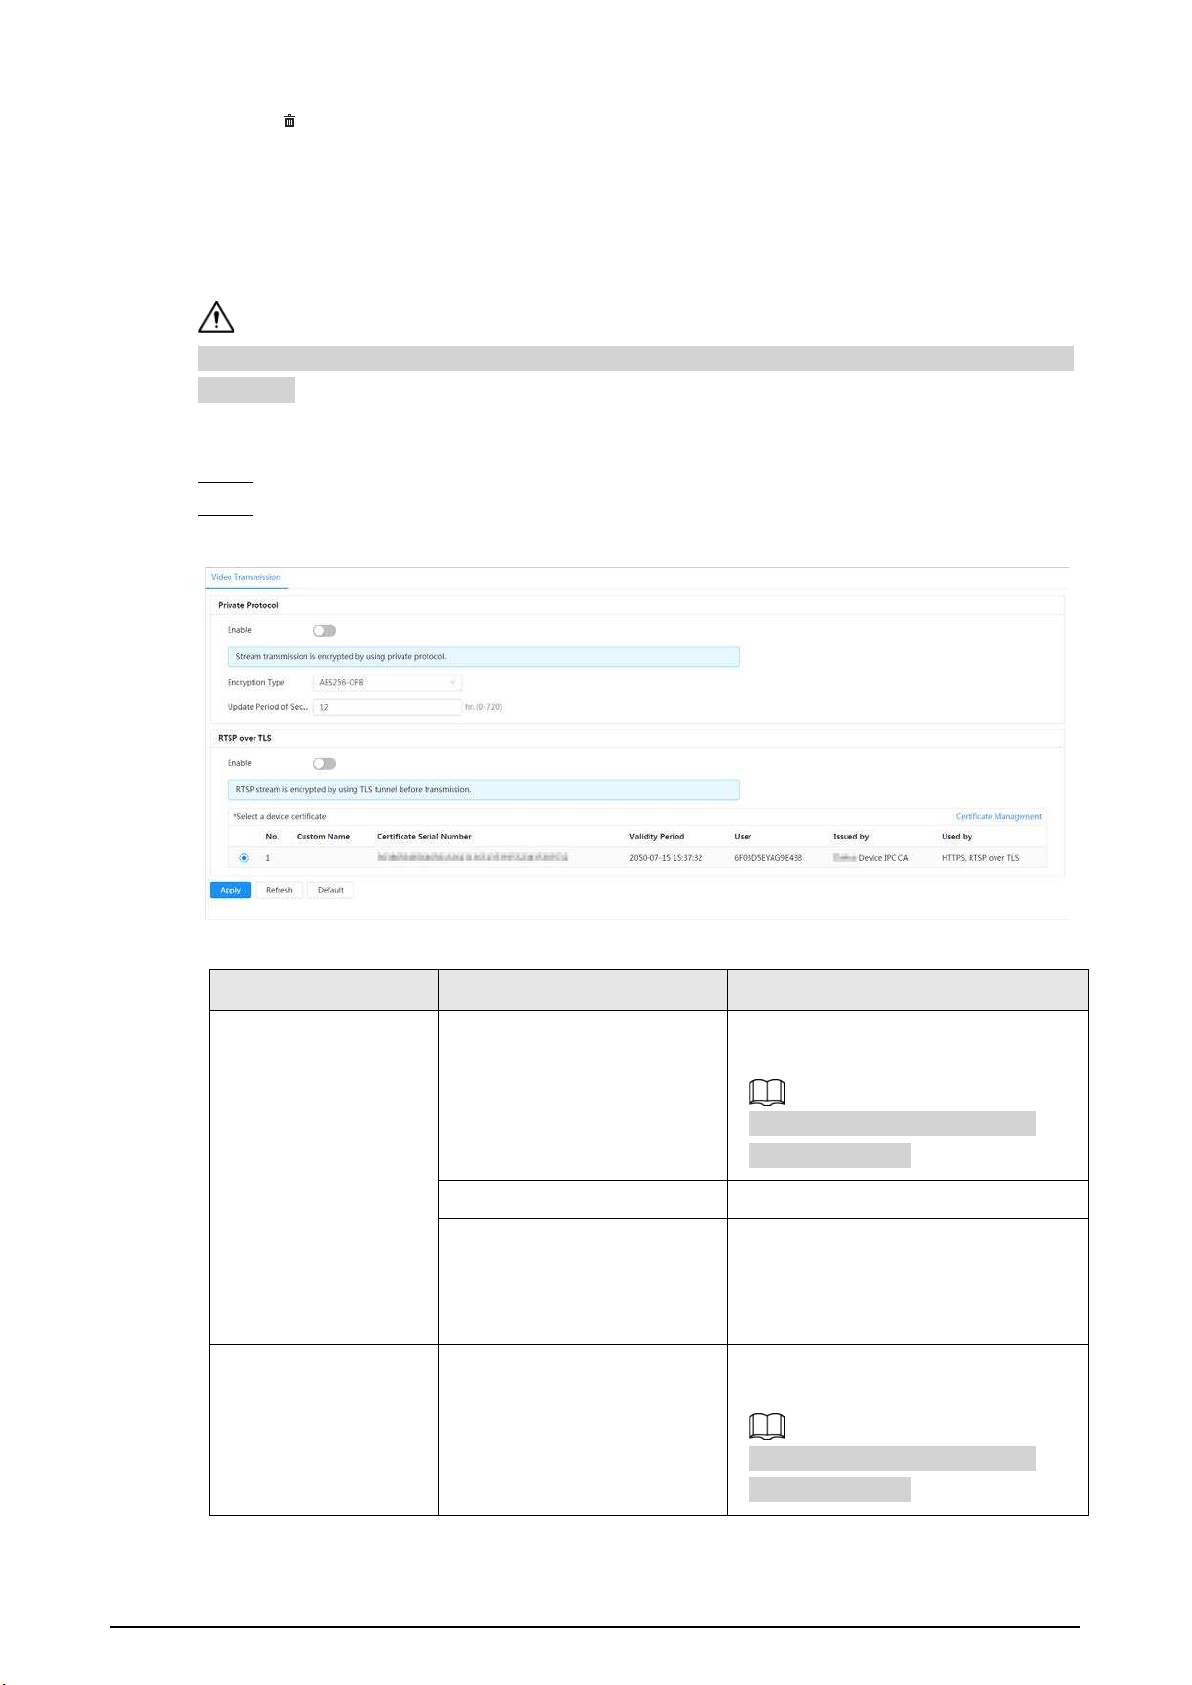Viewport: 1192px width, 1685px height.
Task: Click the warning triangle caution icon
Action: click(216, 317)
